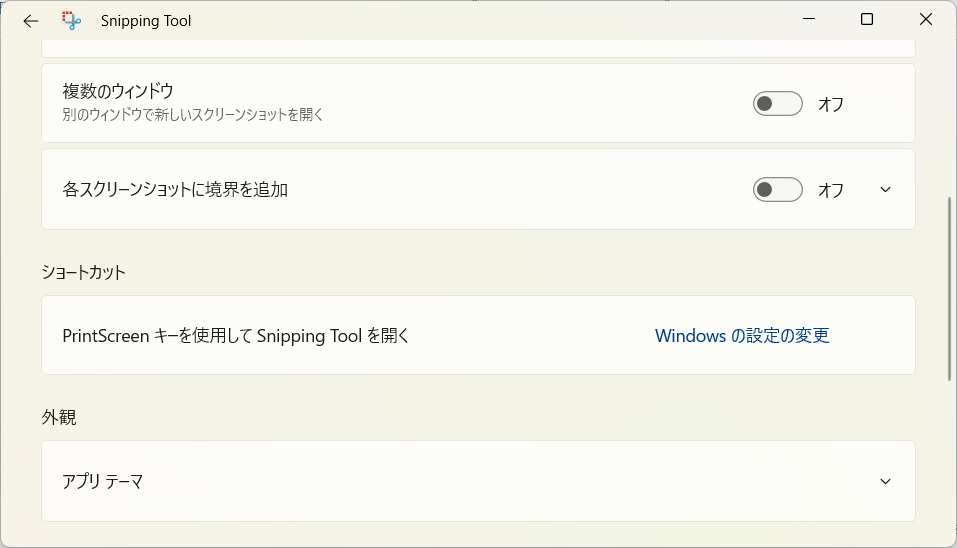Screen dimensions: 957x548
Task: Expand border options with the chevron arrow
Action: pyautogui.click(x=885, y=190)
